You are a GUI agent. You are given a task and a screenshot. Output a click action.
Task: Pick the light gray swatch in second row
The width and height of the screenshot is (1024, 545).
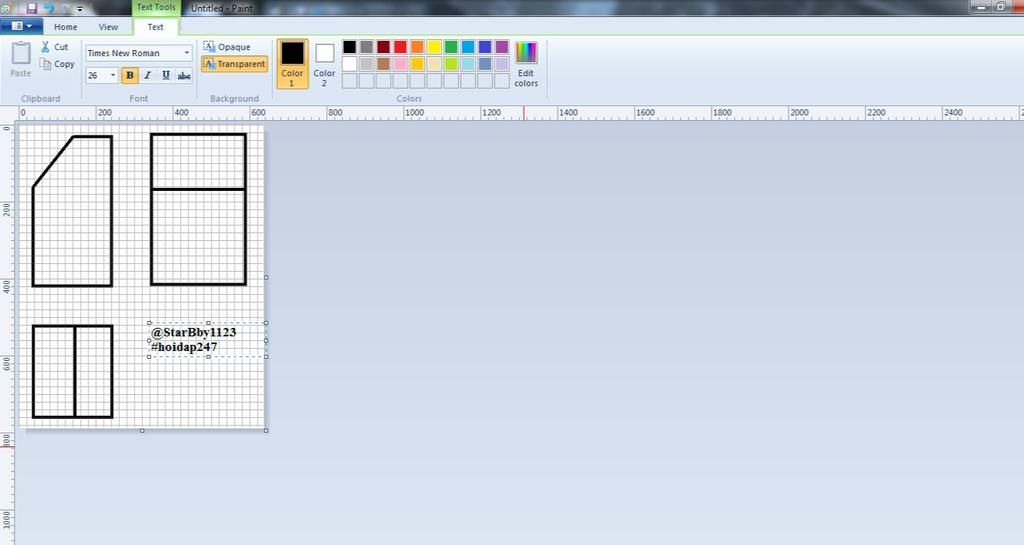click(366, 64)
